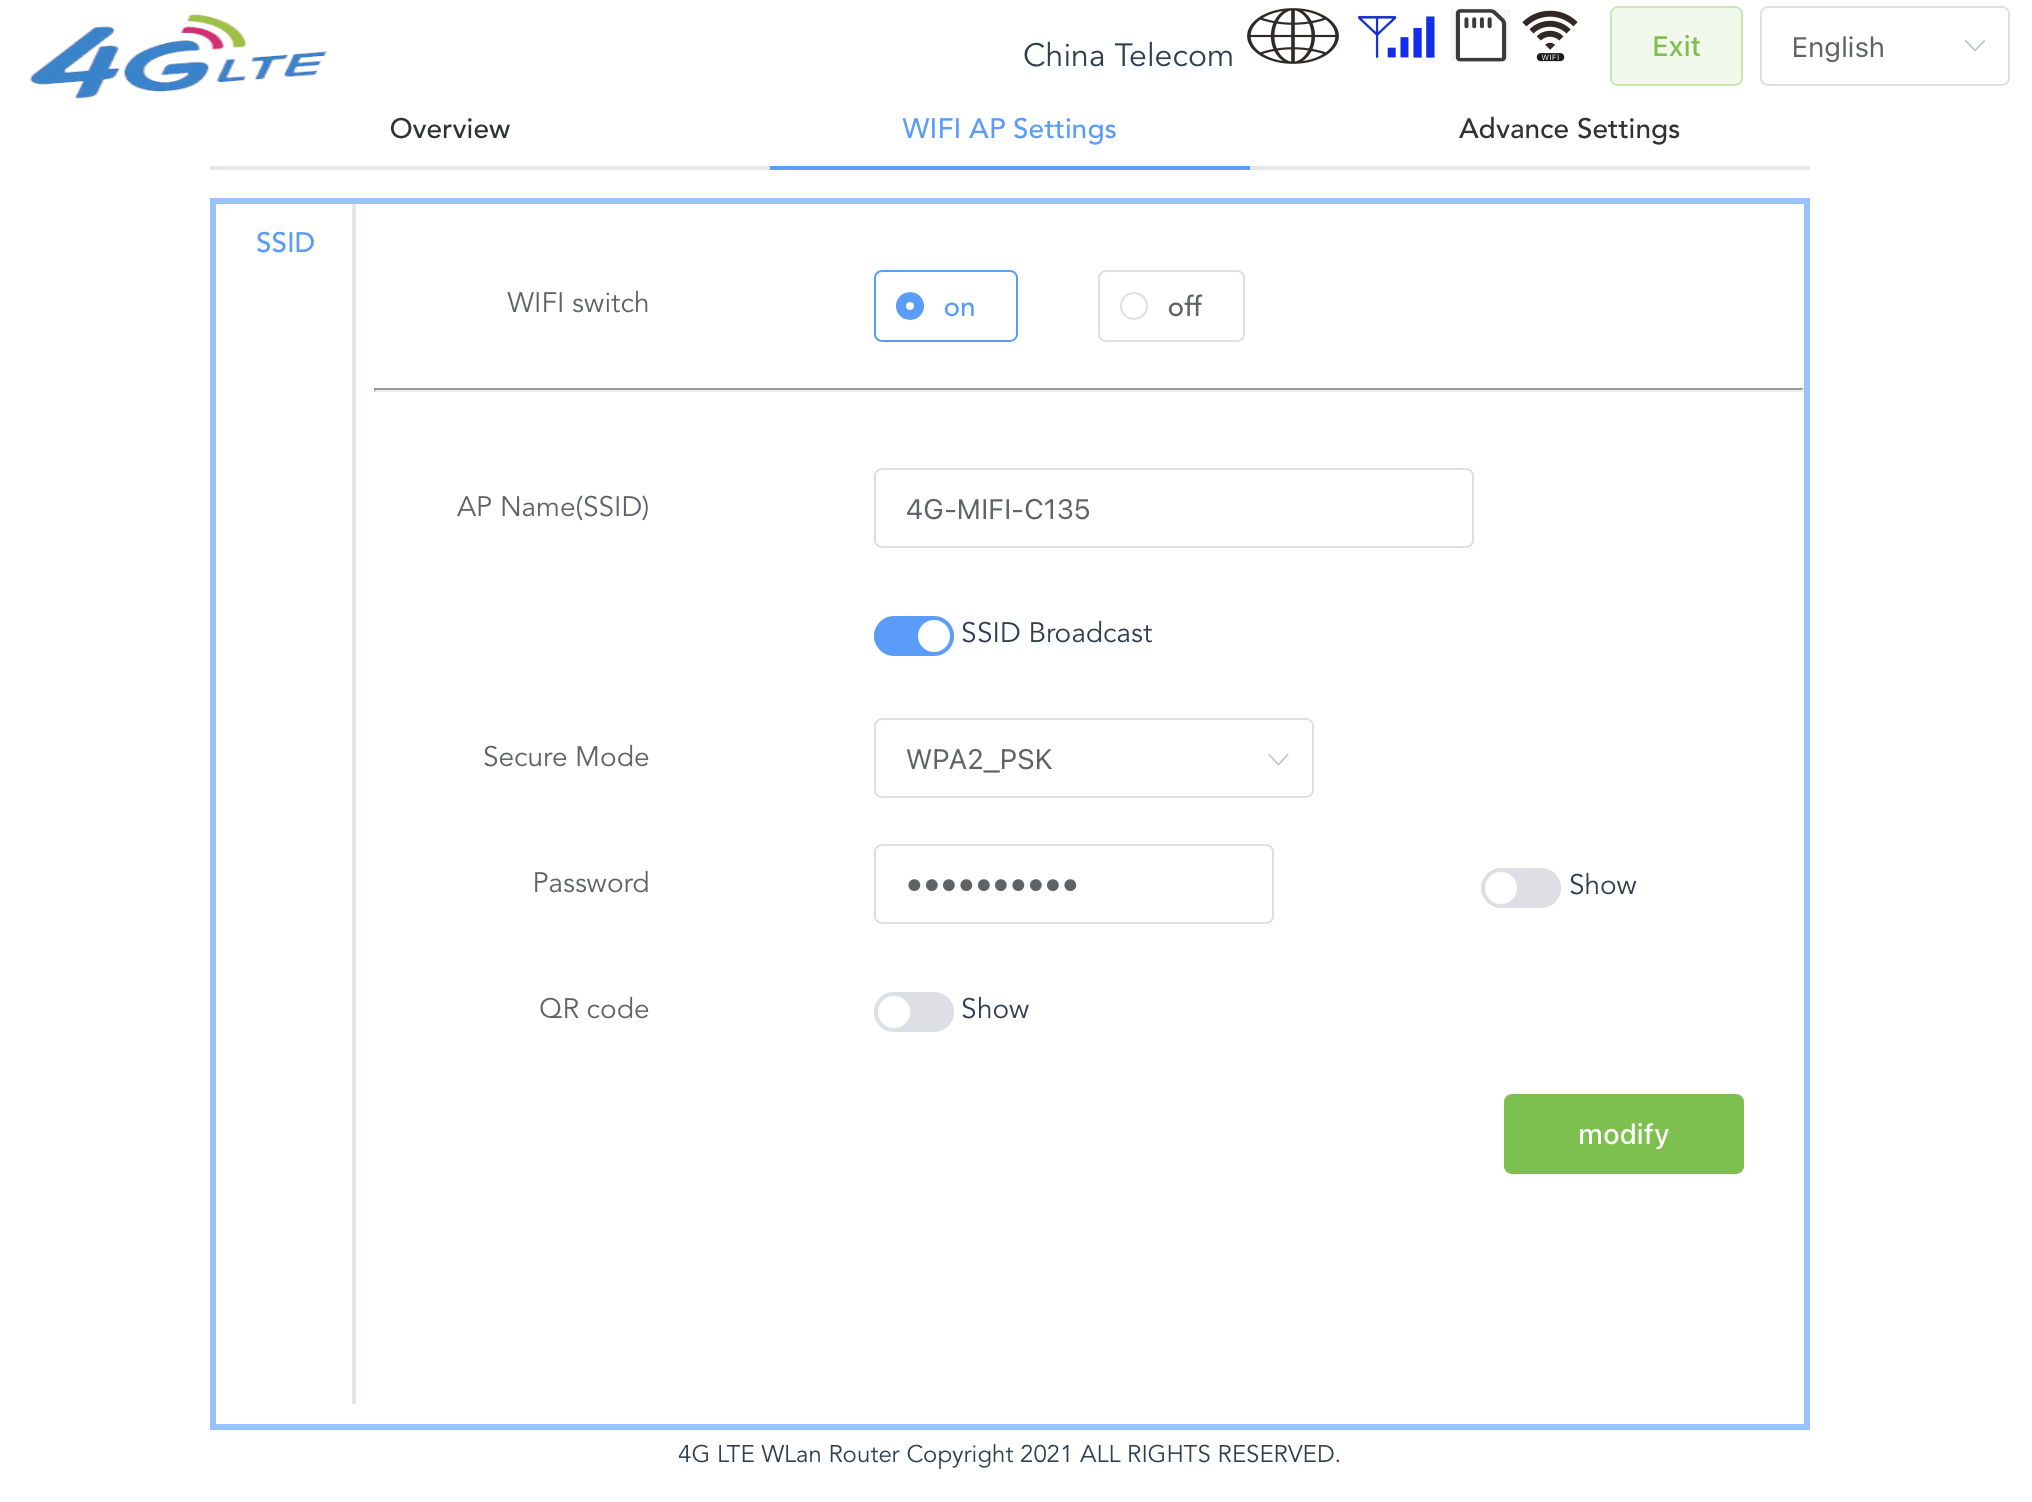2032x1502 pixels.
Task: Click the 4G LTE logo
Action: [x=178, y=57]
